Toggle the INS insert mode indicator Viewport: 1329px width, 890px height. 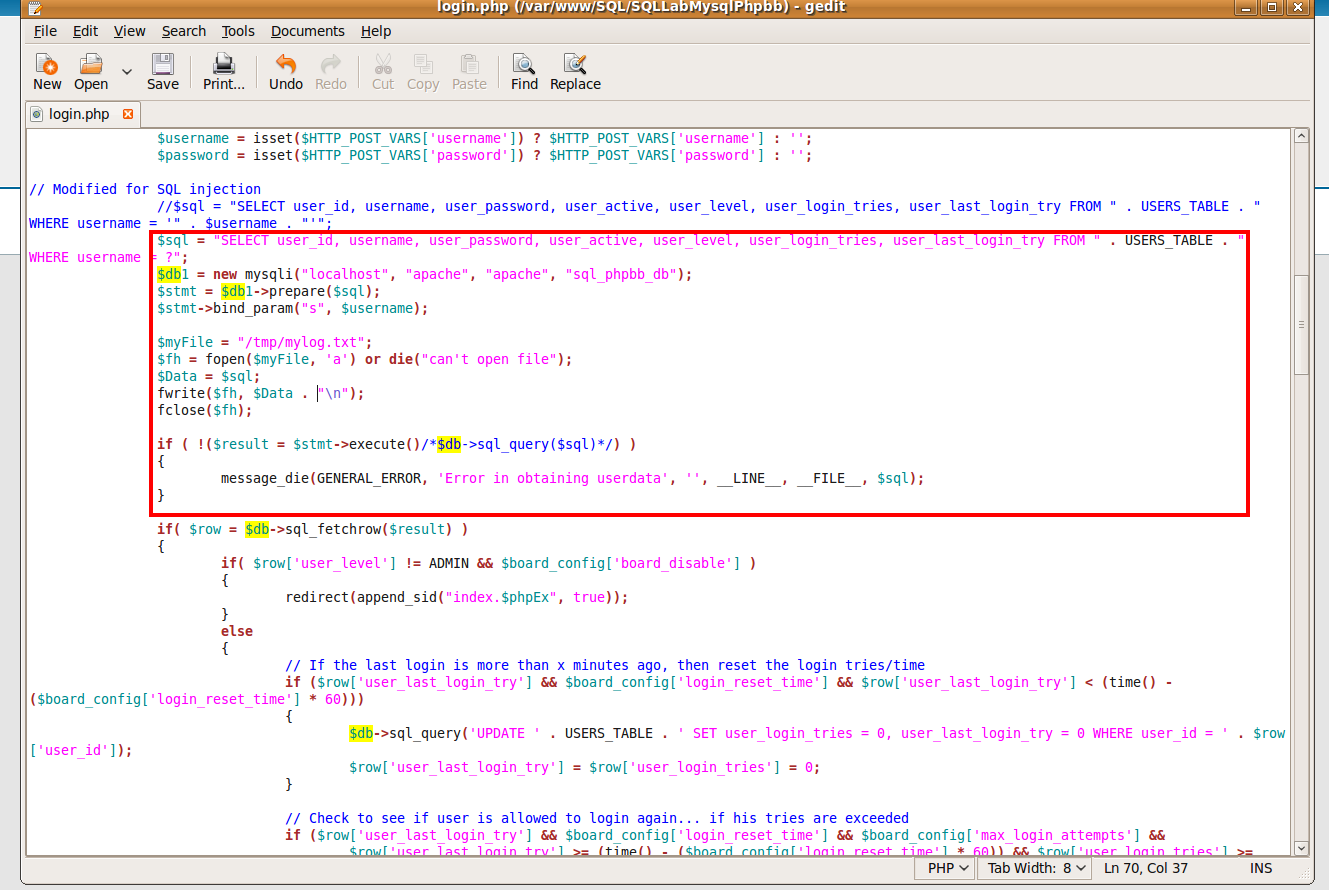1260,868
